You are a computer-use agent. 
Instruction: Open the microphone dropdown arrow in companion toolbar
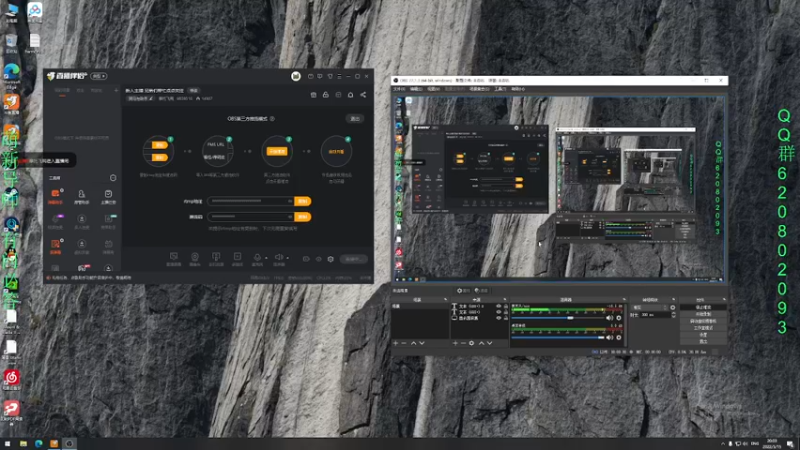(x=266, y=258)
